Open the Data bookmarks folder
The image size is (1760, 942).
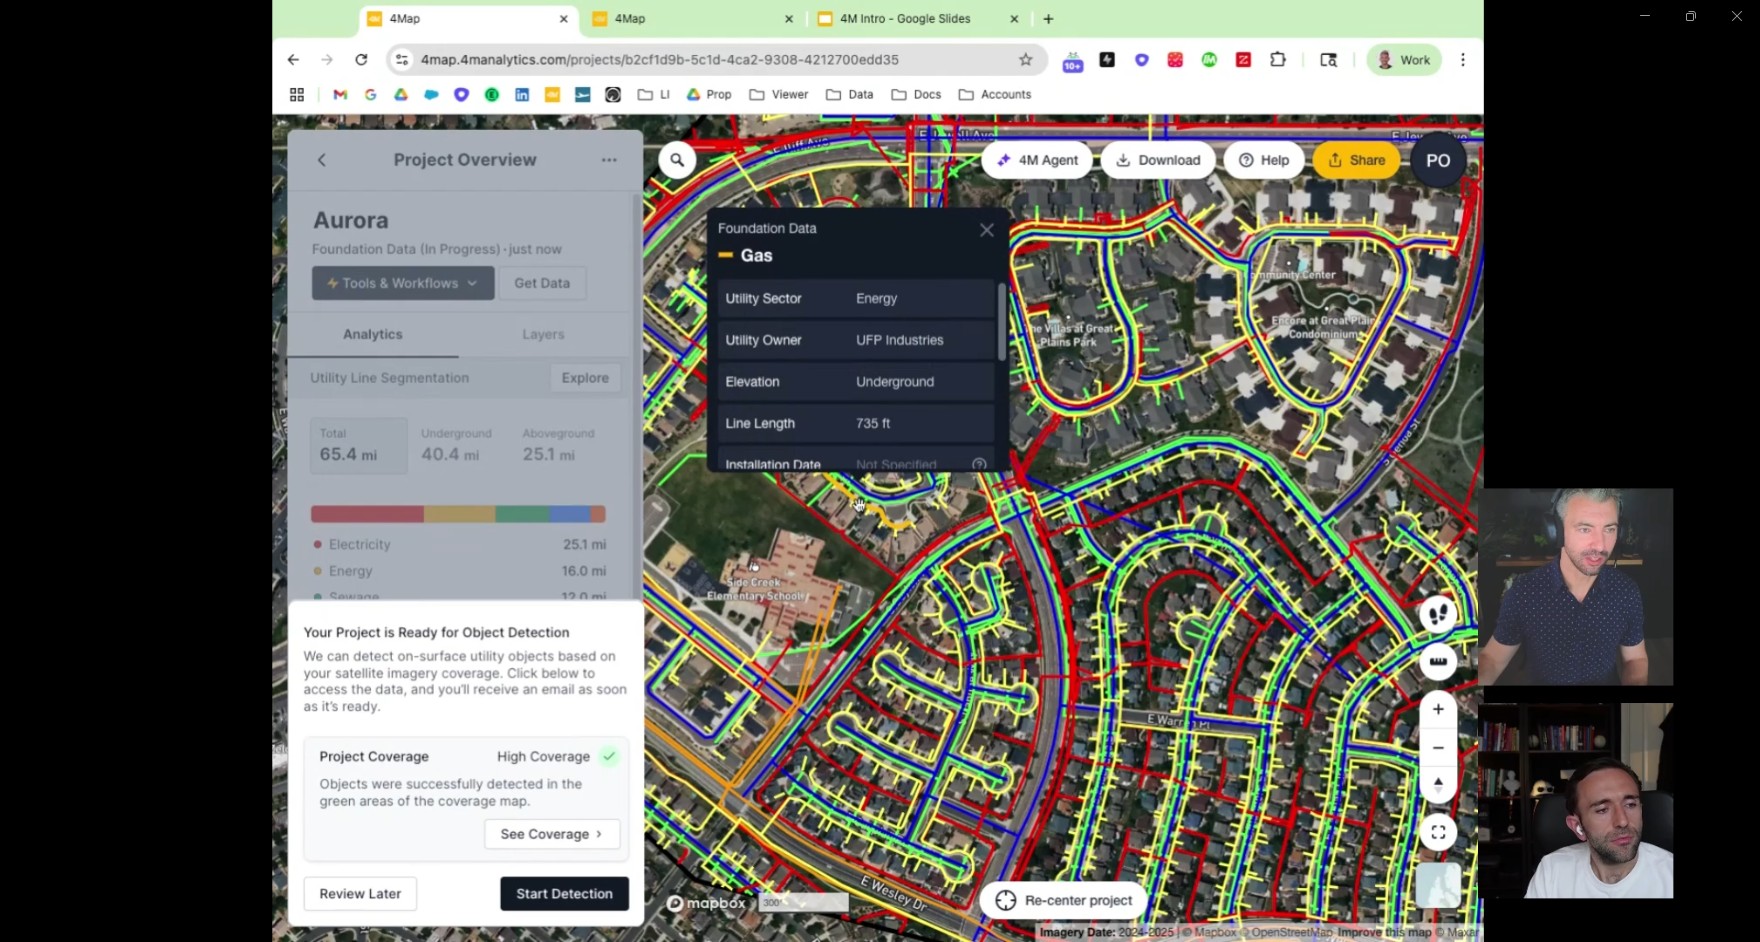click(850, 95)
